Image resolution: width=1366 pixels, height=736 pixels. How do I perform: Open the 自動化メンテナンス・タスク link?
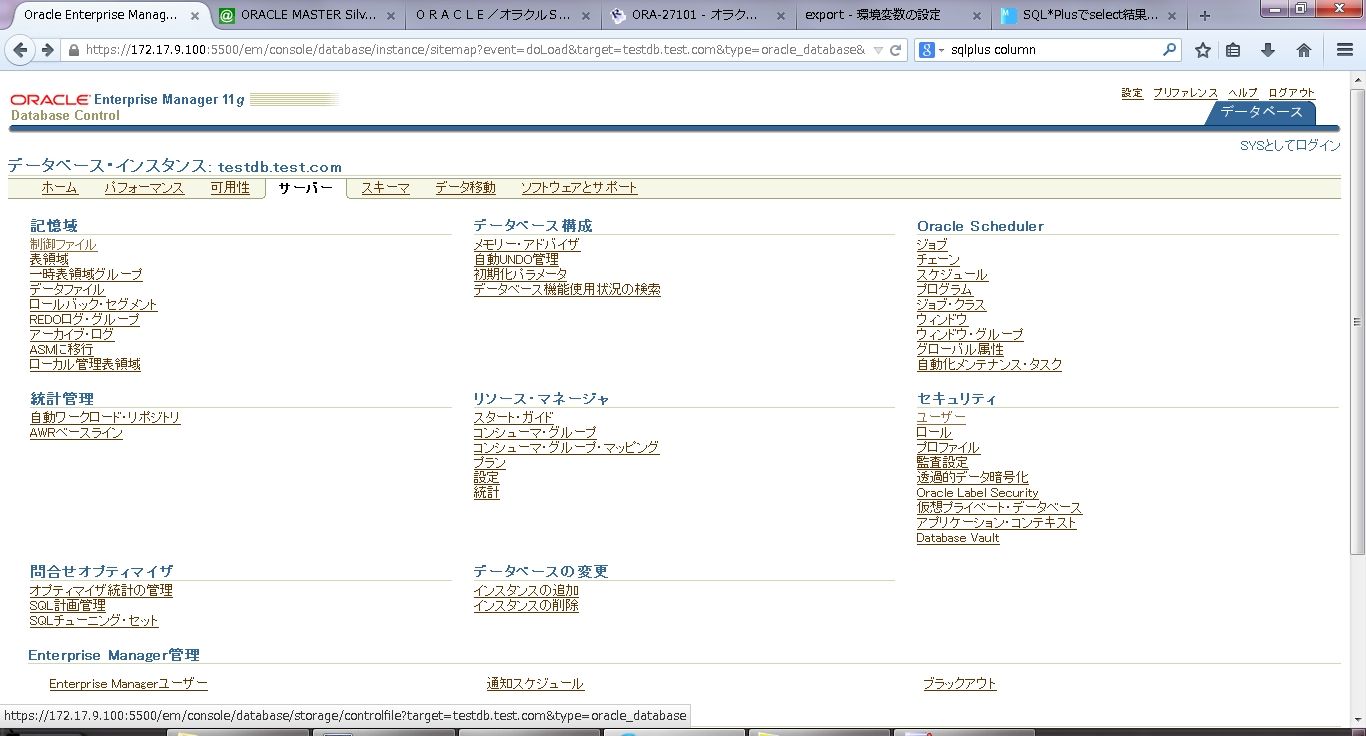click(x=989, y=364)
